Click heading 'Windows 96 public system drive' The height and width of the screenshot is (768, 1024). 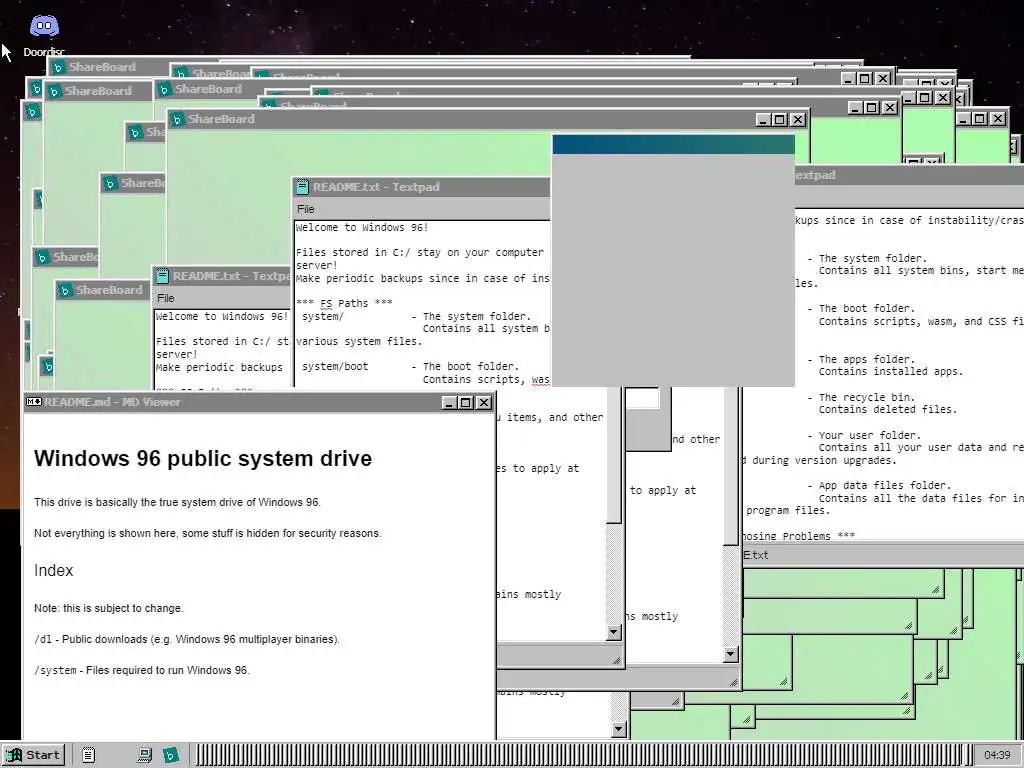coord(203,458)
